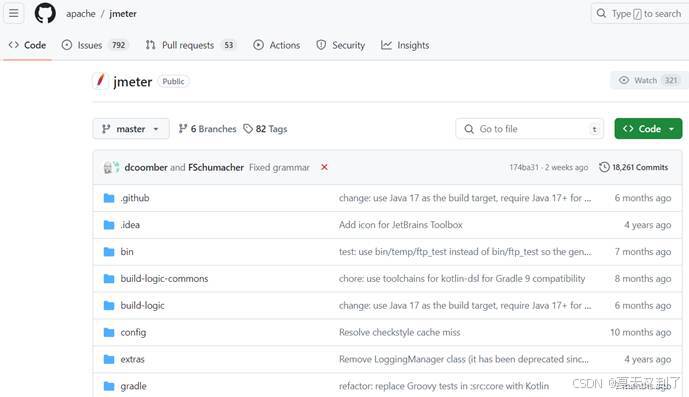Open the build-logic-commons folder
The height and width of the screenshot is (397, 689).
[164, 279]
